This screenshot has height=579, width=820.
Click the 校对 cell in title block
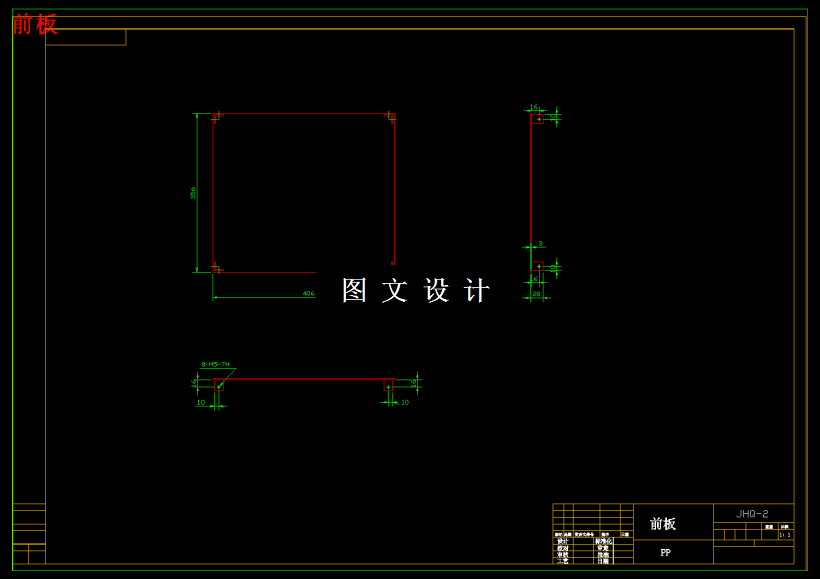click(563, 548)
